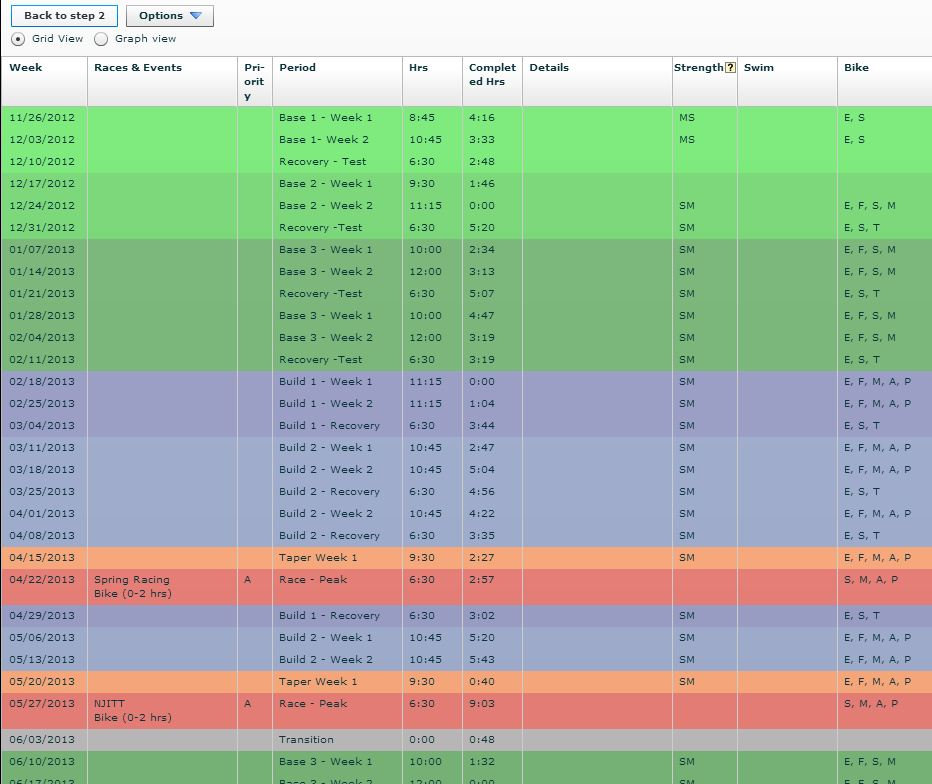This screenshot has width=932, height=784.
Task: Click the 0:48 completed hours for 06/03/2013
Action: [x=481, y=740]
